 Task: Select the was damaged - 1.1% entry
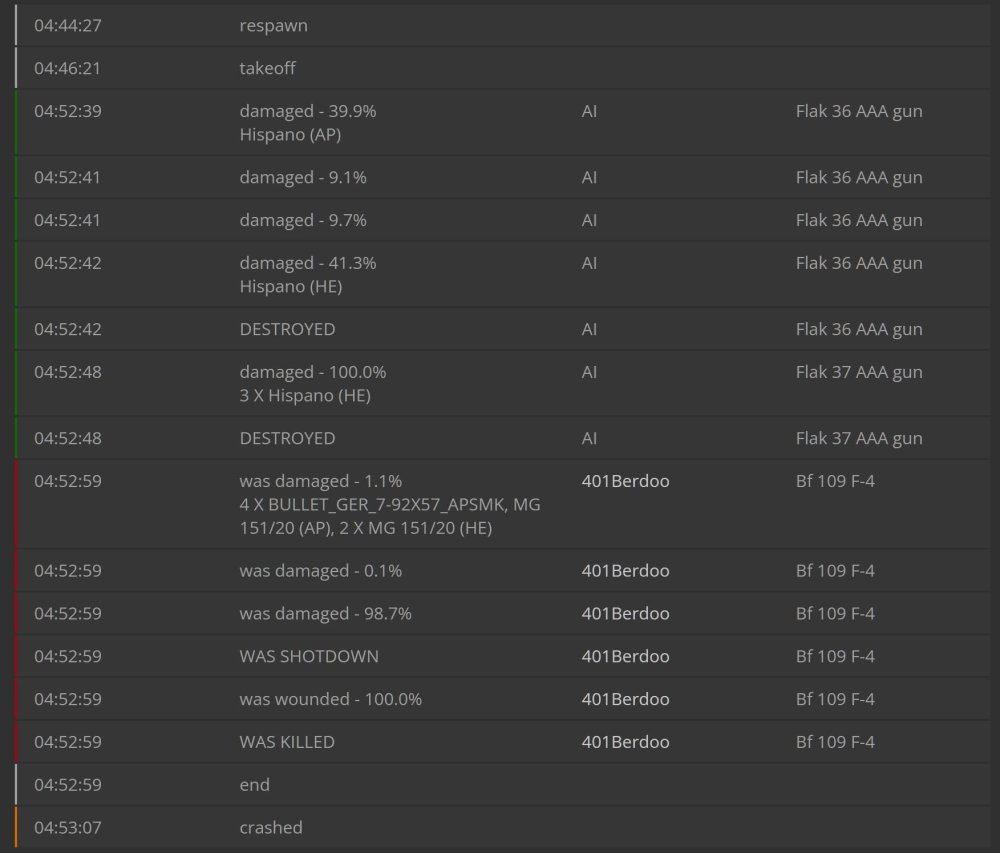pyautogui.click(x=320, y=481)
